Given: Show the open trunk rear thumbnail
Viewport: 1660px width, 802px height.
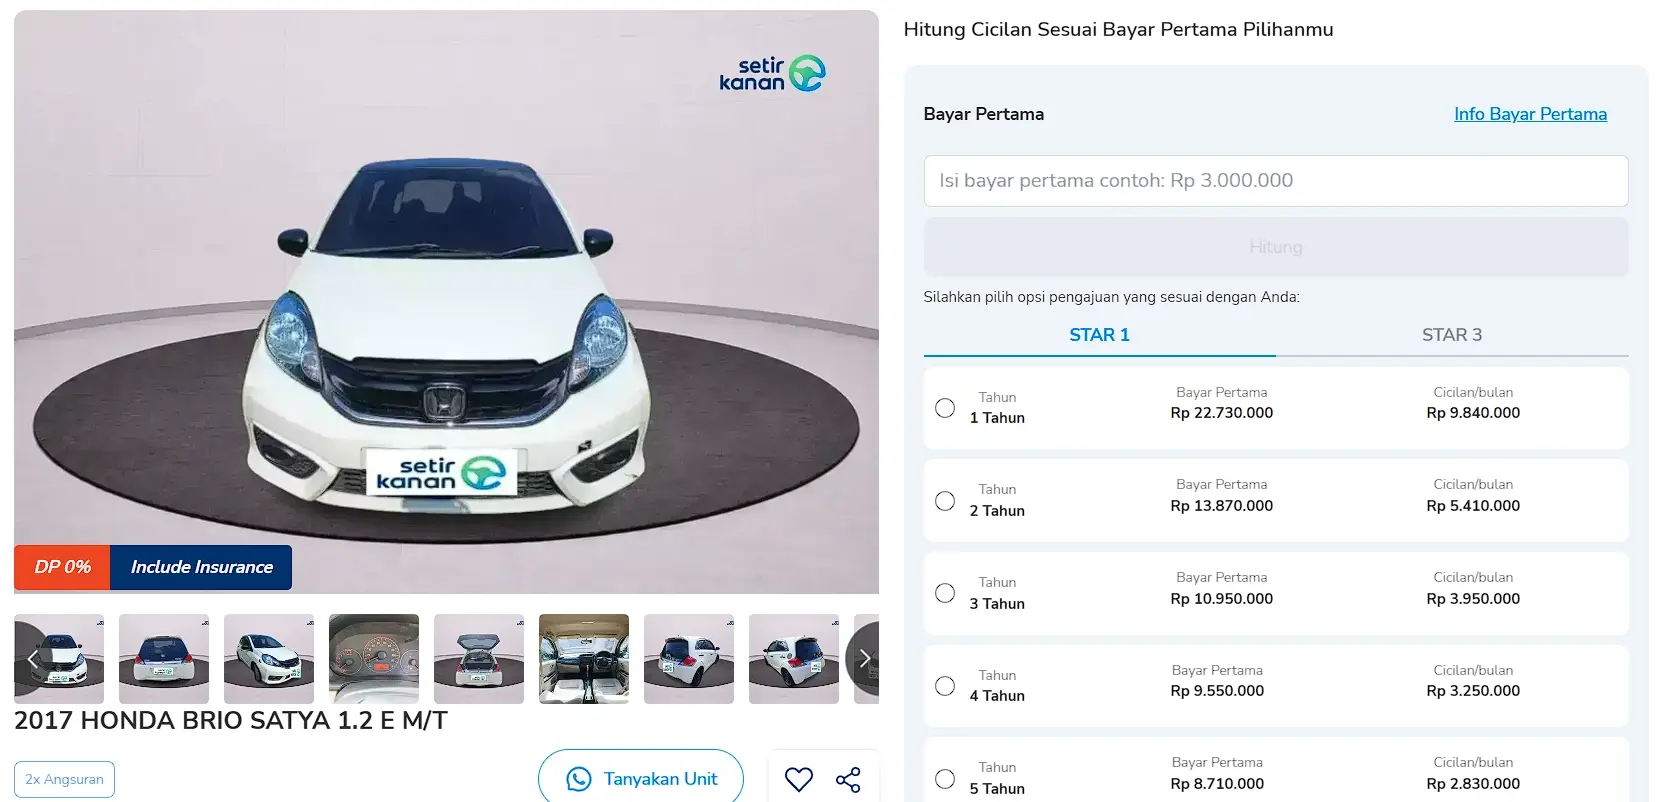Looking at the screenshot, I should 479,659.
